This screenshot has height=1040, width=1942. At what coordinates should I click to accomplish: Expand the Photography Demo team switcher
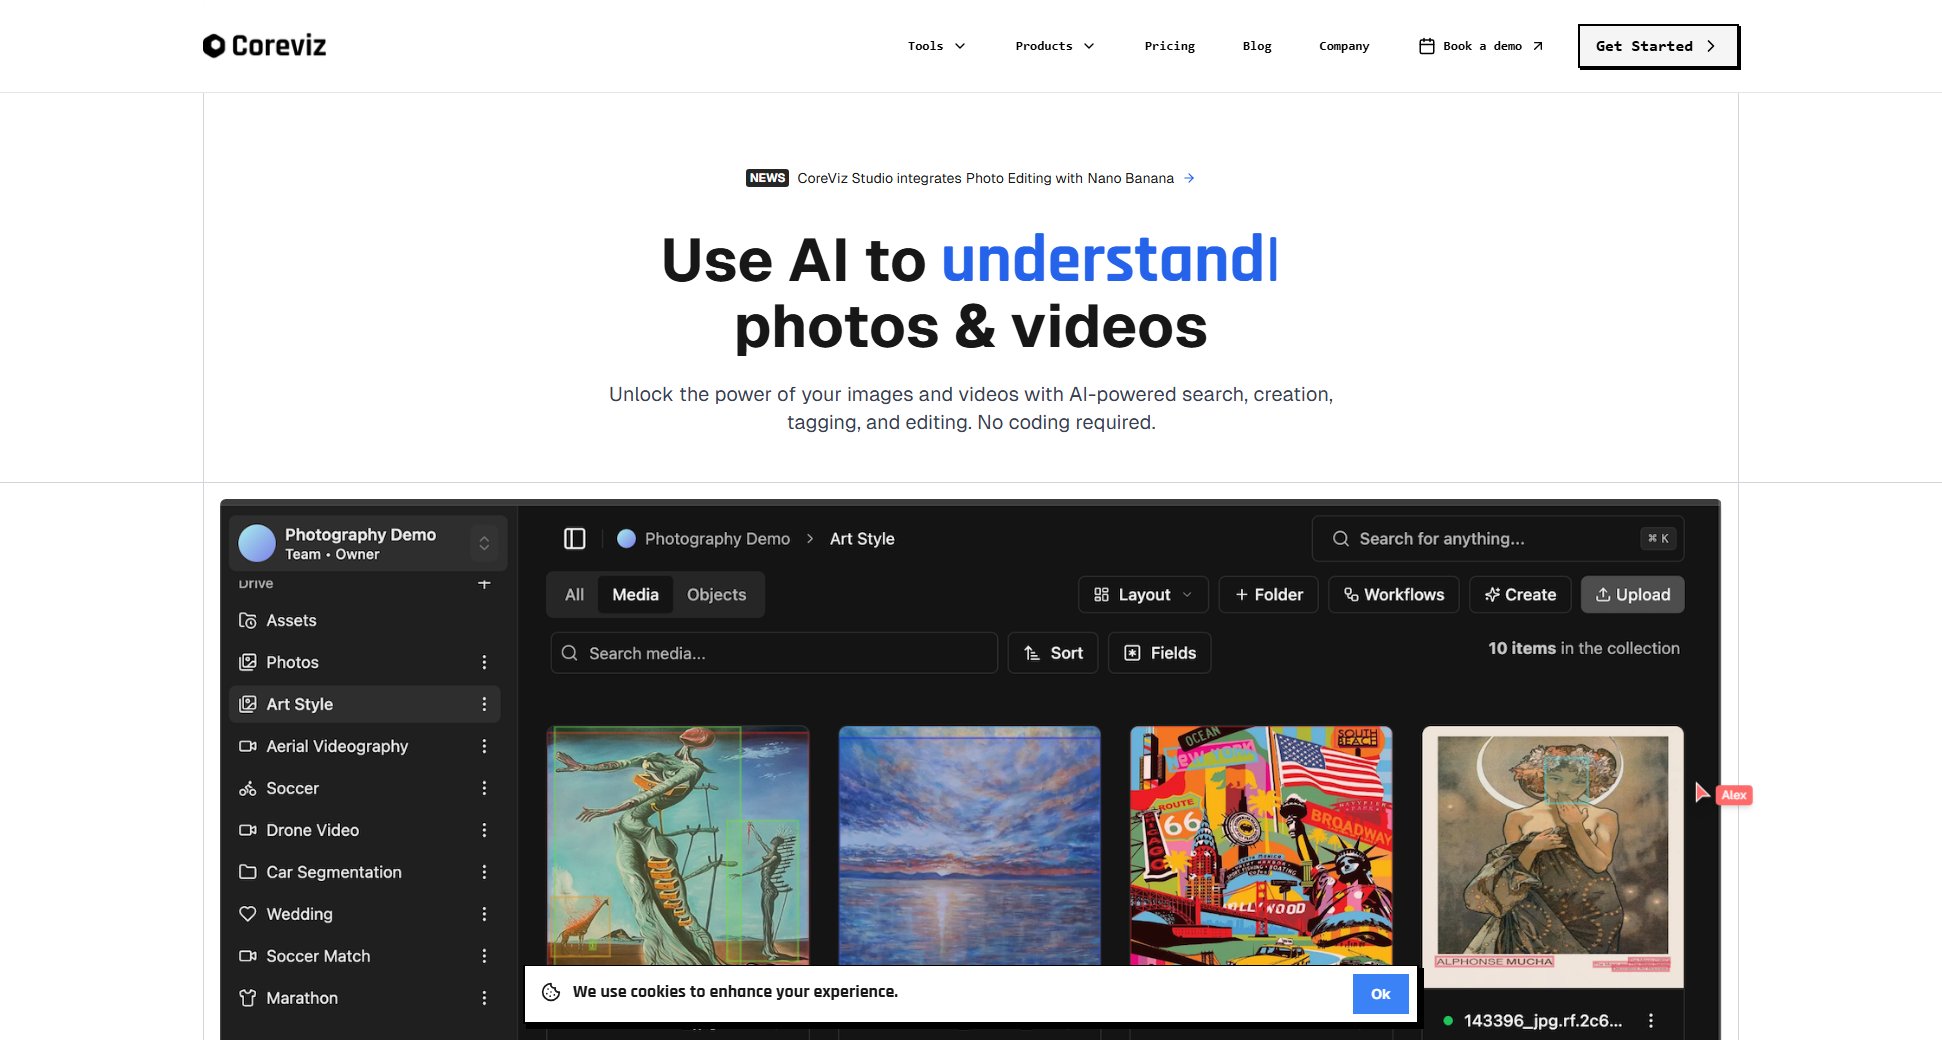[x=484, y=543]
